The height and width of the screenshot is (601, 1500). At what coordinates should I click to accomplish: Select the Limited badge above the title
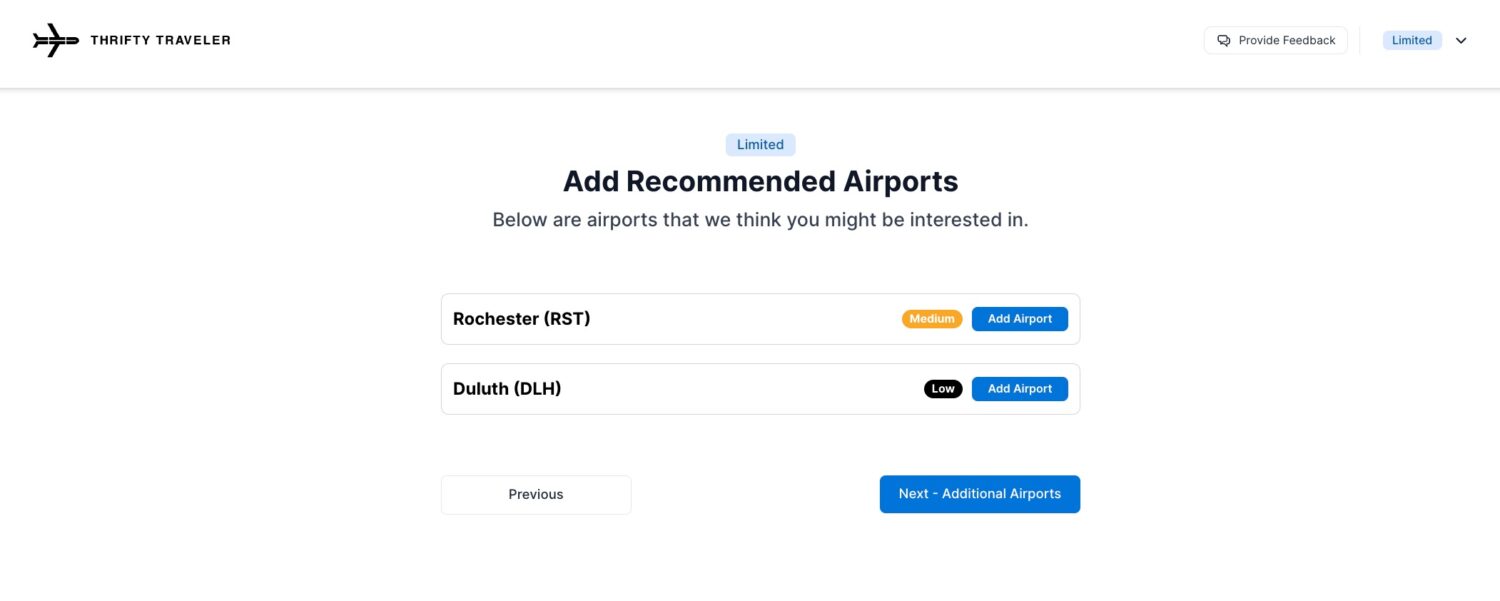coord(760,144)
